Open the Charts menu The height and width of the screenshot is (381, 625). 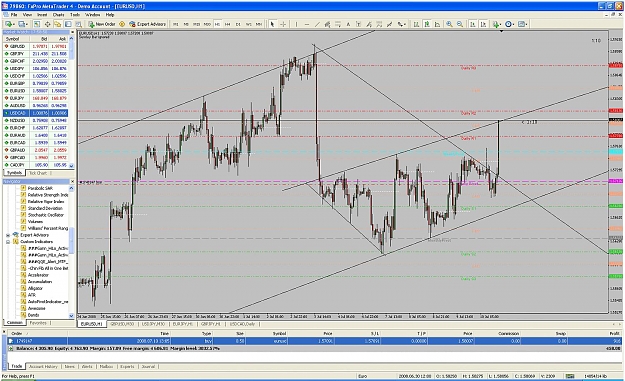[x=58, y=14]
